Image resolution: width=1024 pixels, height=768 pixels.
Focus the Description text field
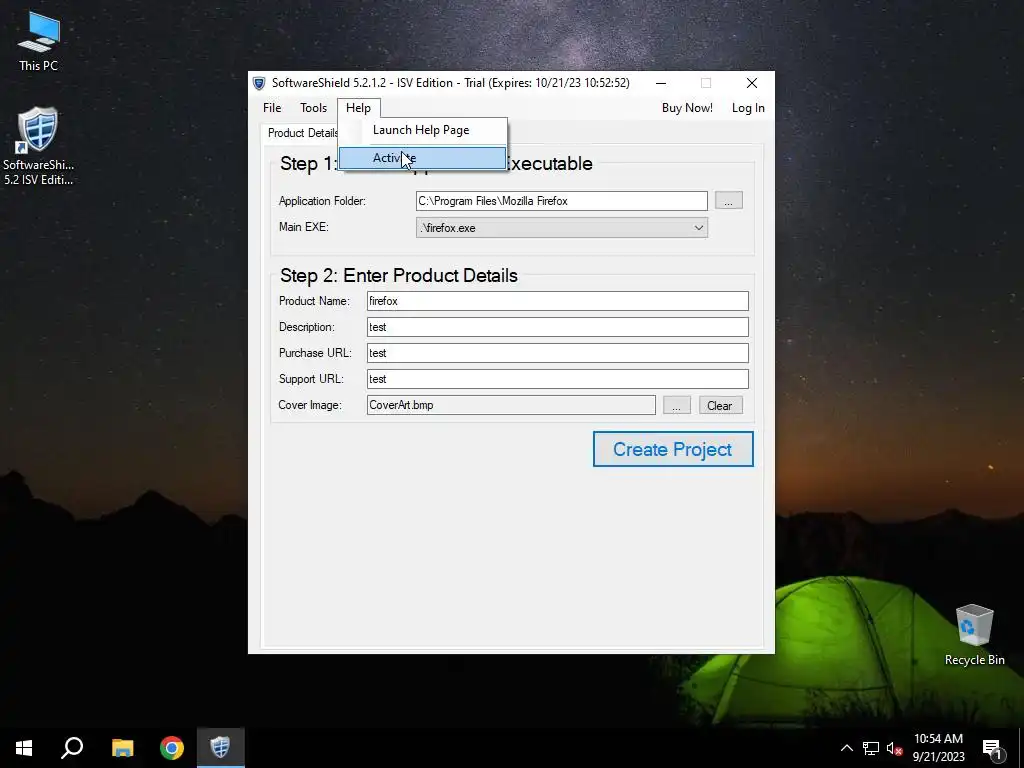(558, 327)
